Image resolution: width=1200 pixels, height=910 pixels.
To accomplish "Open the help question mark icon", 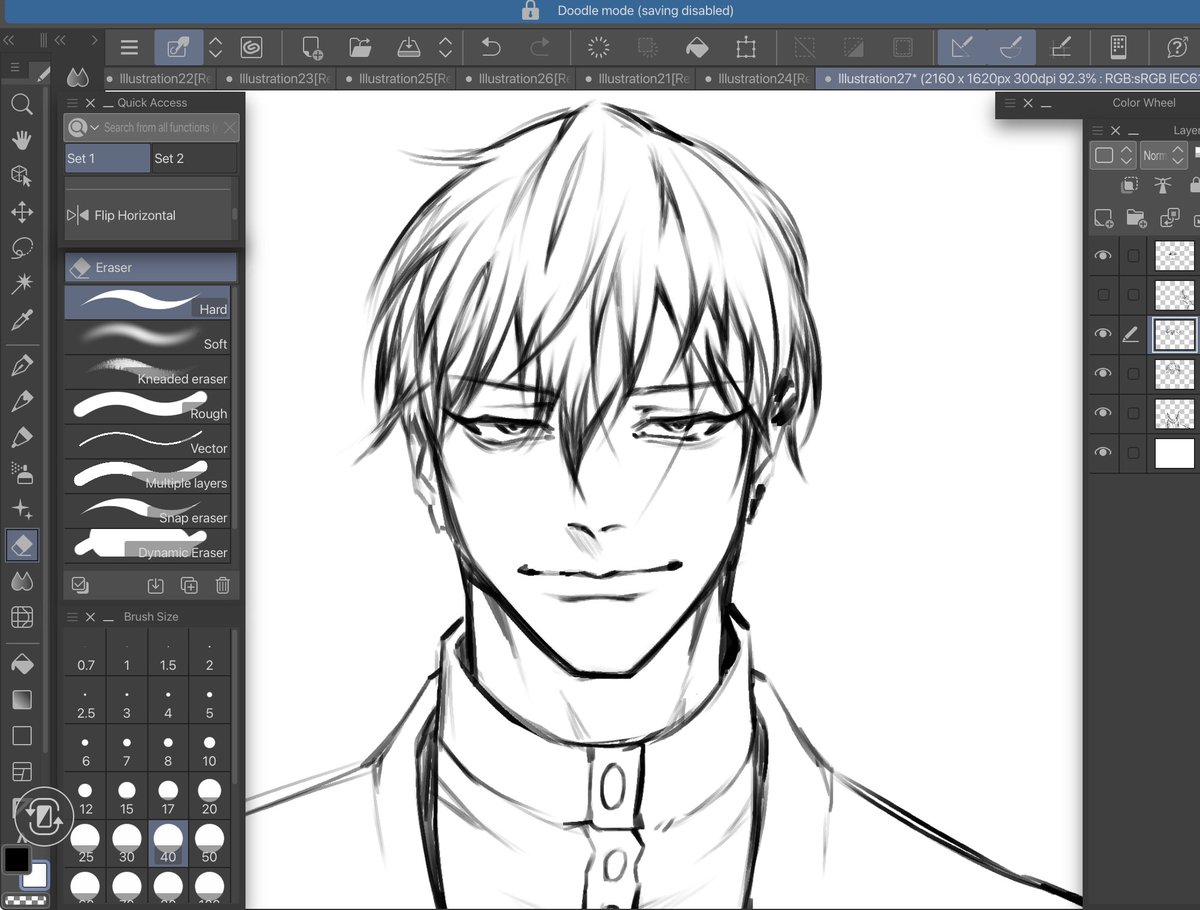I will click(1177, 47).
